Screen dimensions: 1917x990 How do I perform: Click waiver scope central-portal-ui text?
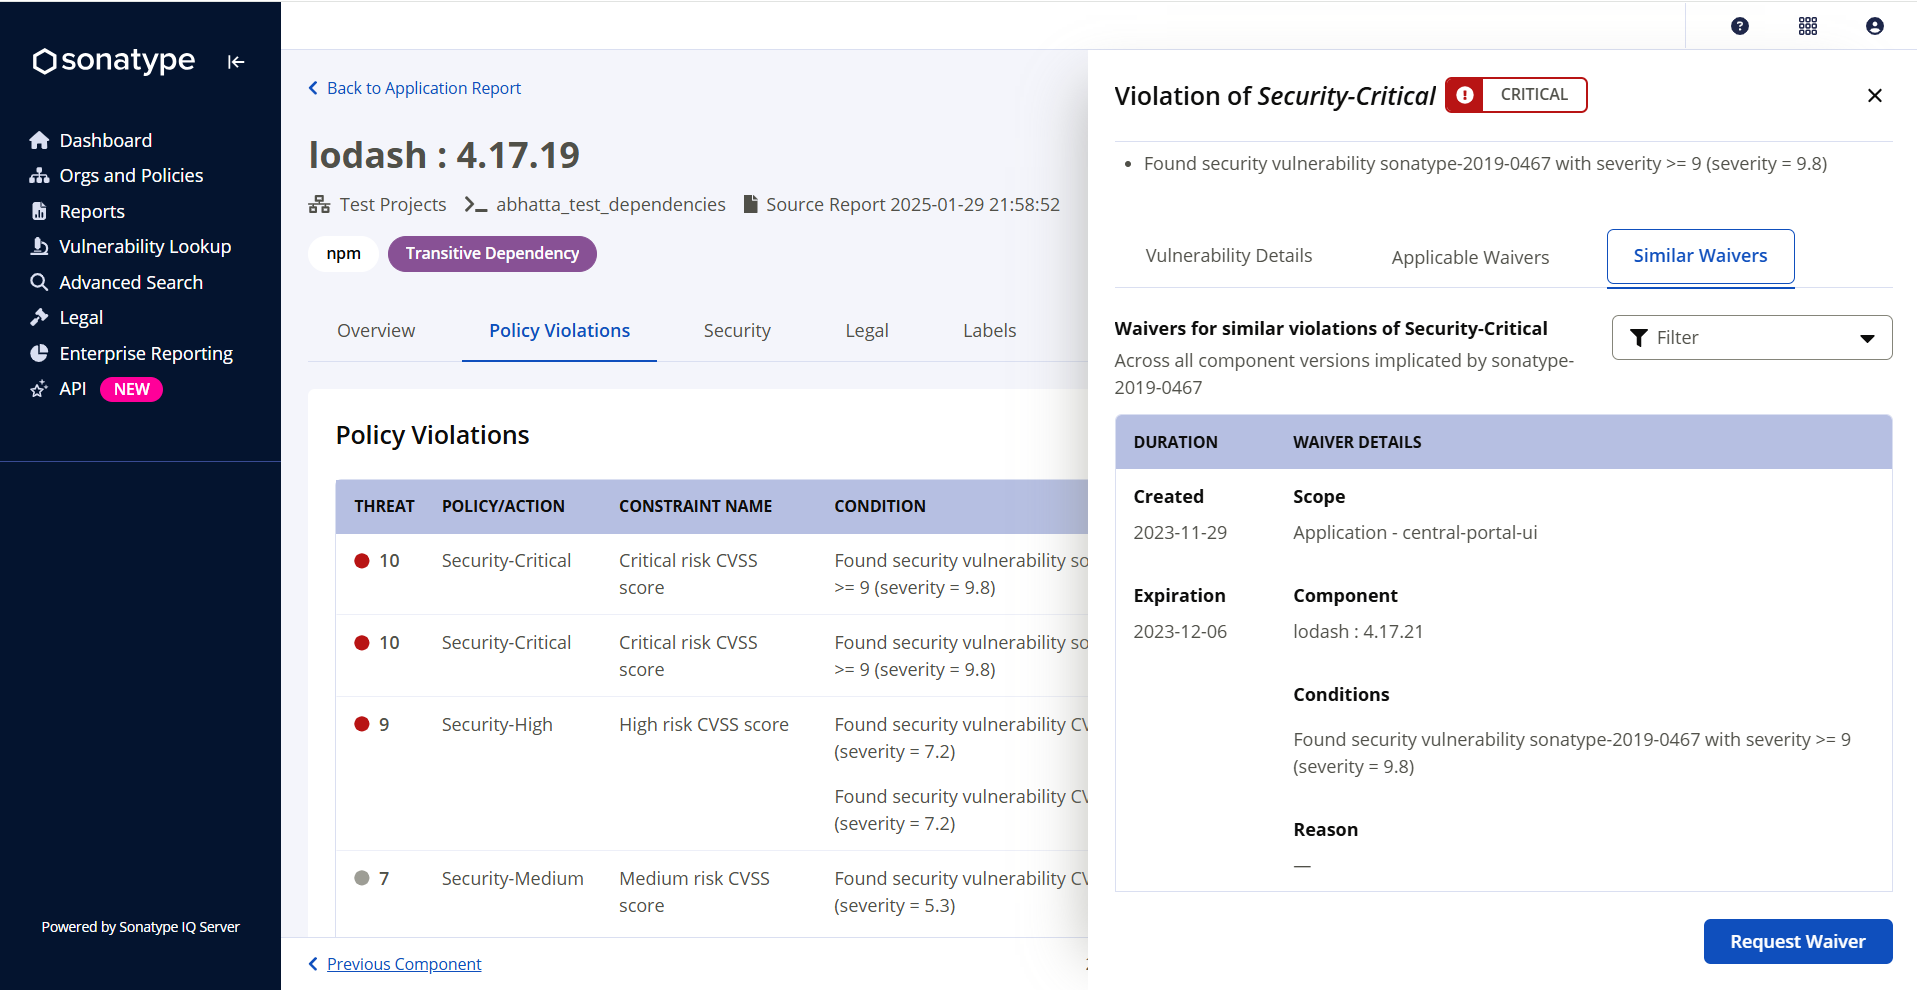[1415, 533]
